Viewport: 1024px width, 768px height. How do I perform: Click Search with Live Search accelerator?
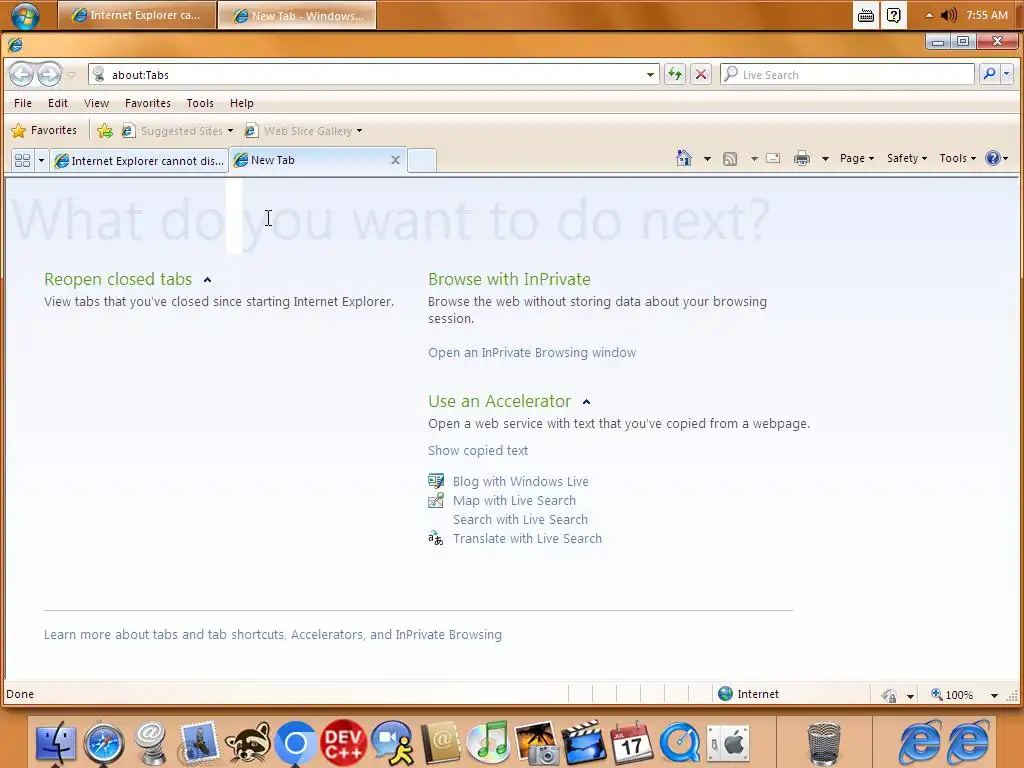pyautogui.click(x=520, y=519)
